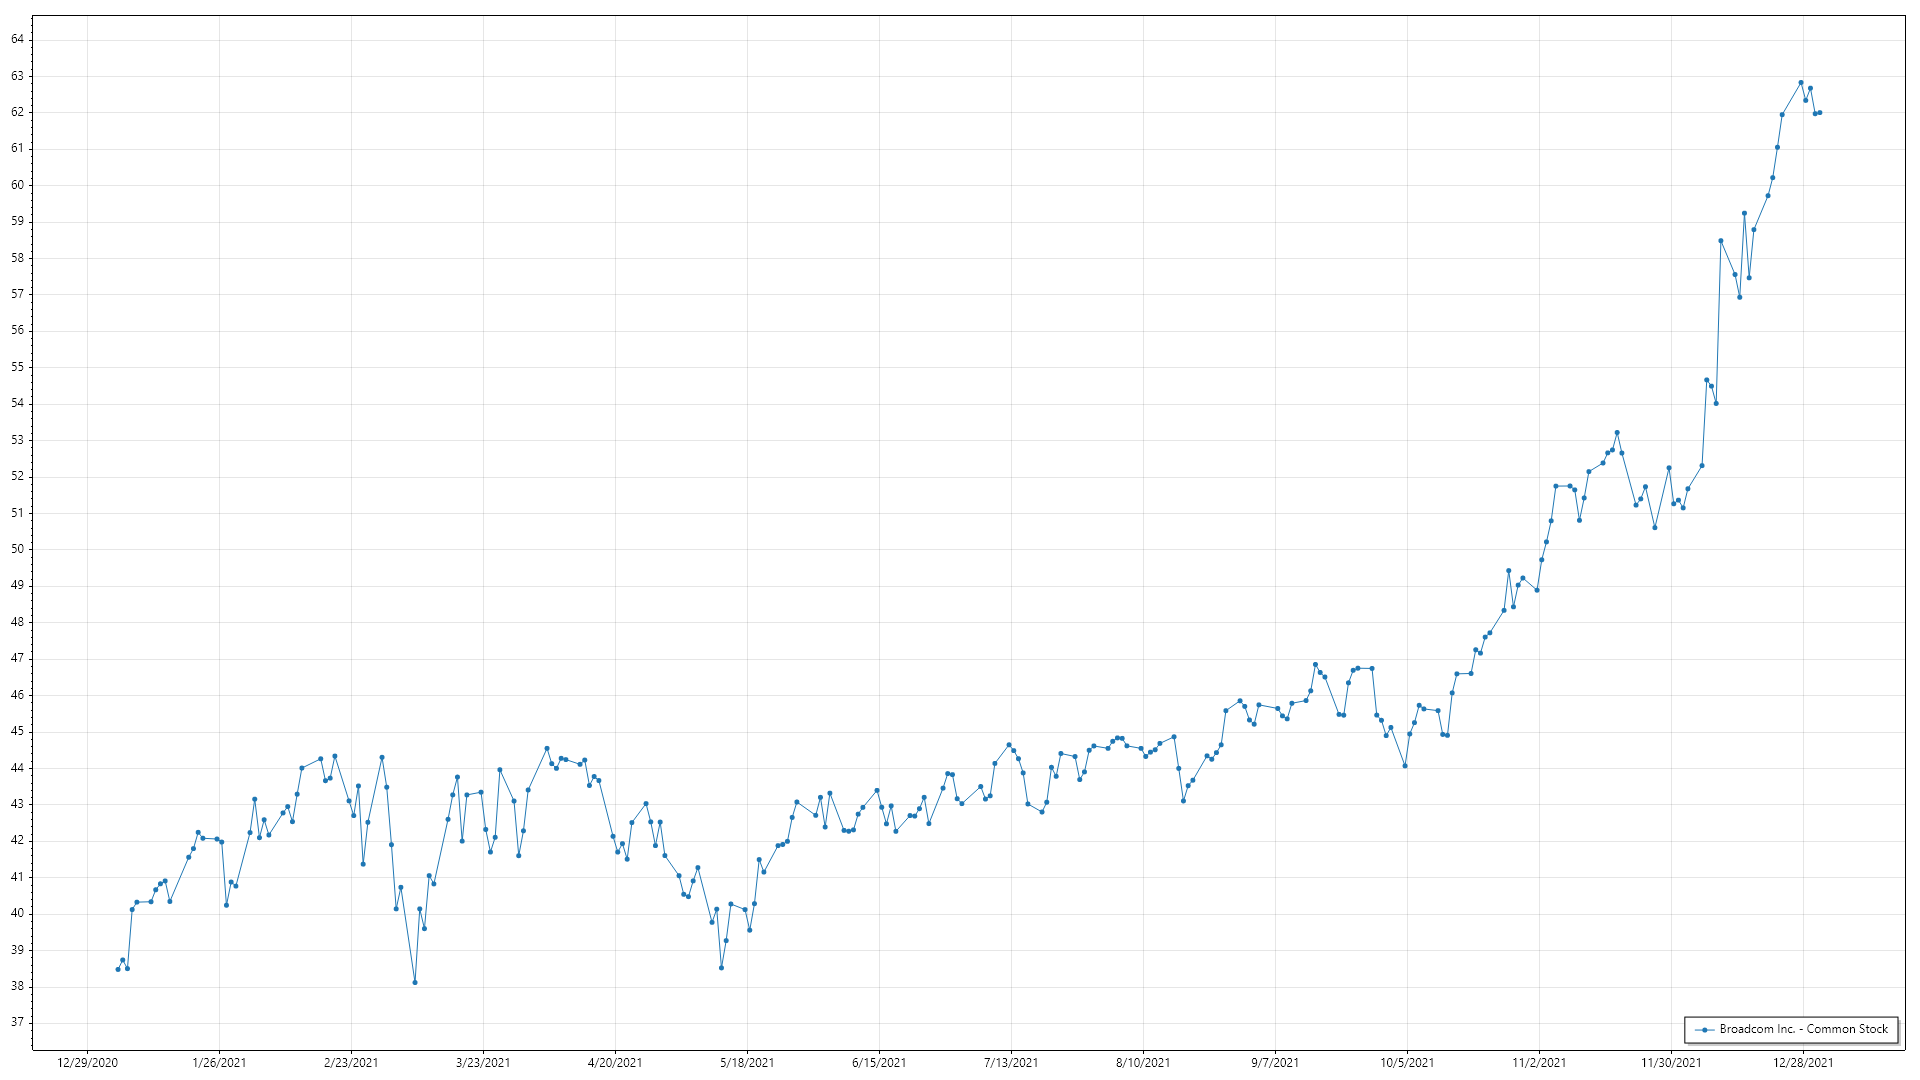Select the 12/29/2020 x-axis date label
The image size is (1920, 1080).
[x=88, y=1063]
